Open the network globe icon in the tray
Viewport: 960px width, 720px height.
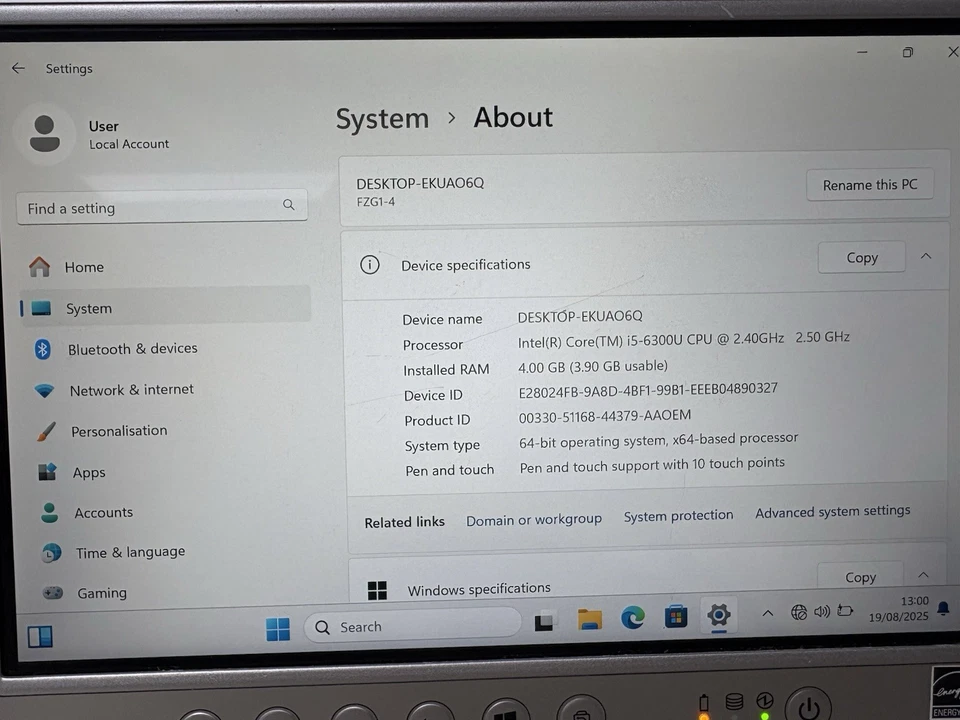797,611
